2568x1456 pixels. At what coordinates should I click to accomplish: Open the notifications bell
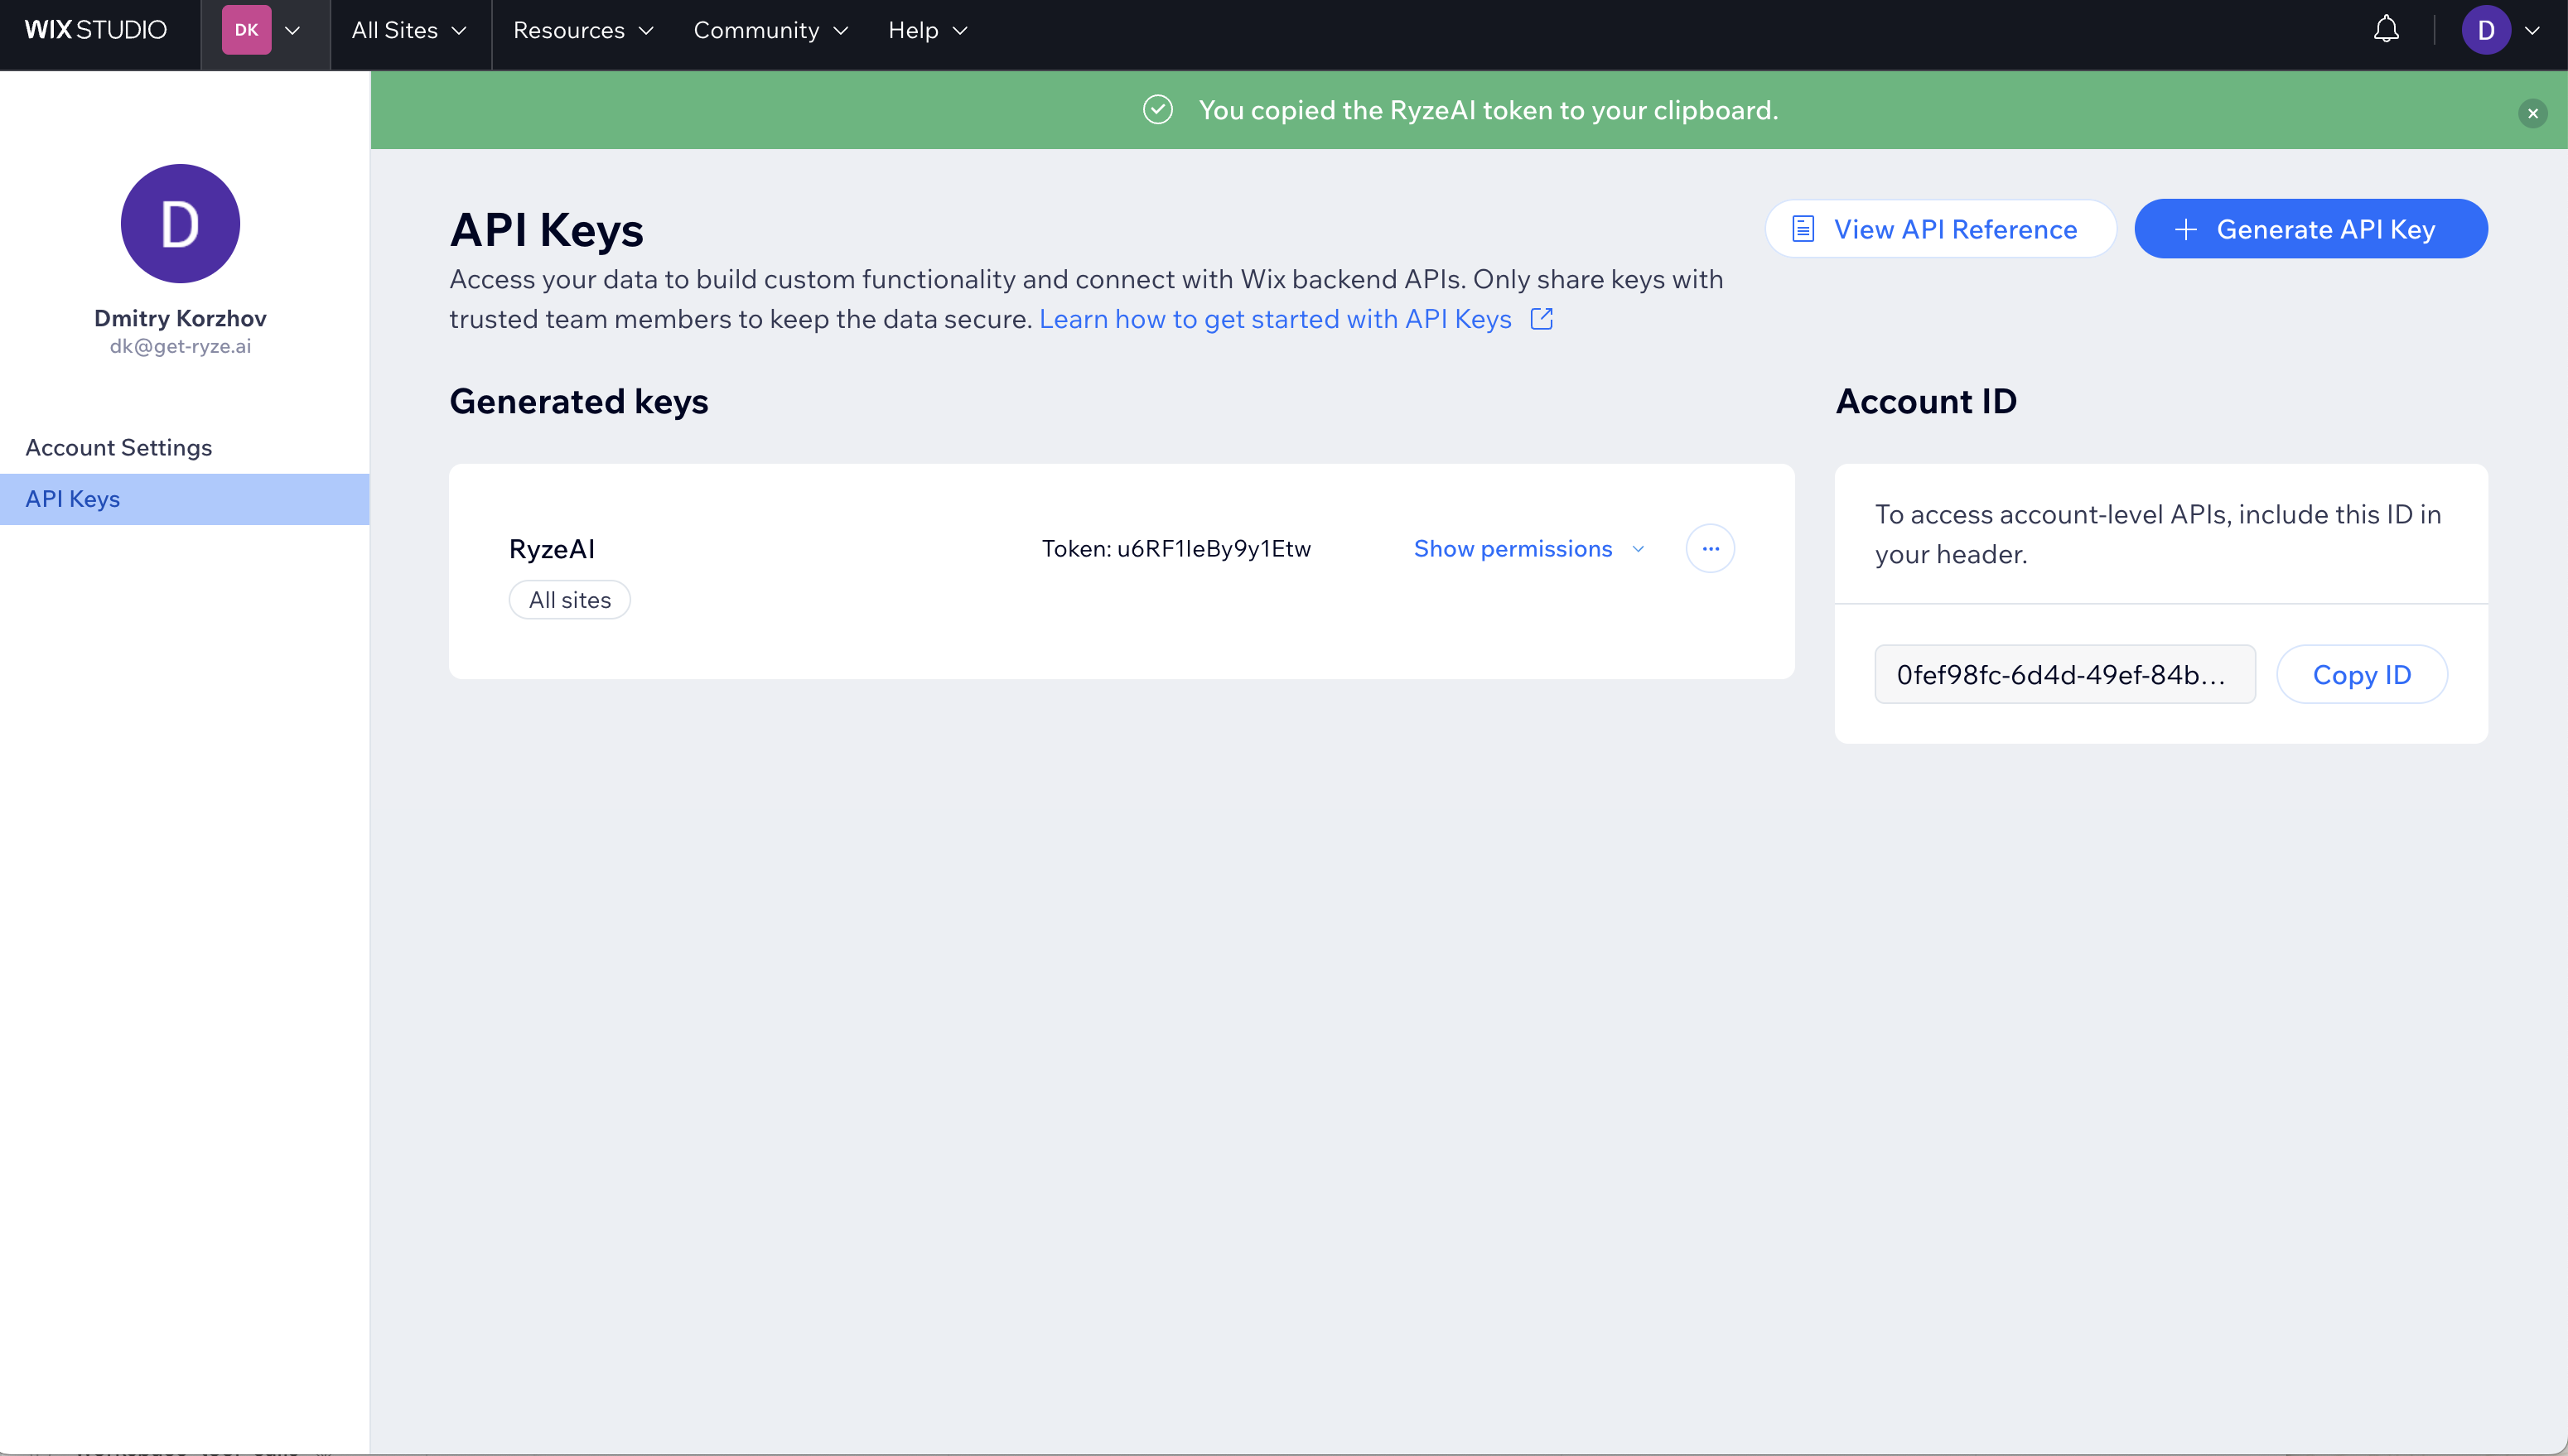2386,30
